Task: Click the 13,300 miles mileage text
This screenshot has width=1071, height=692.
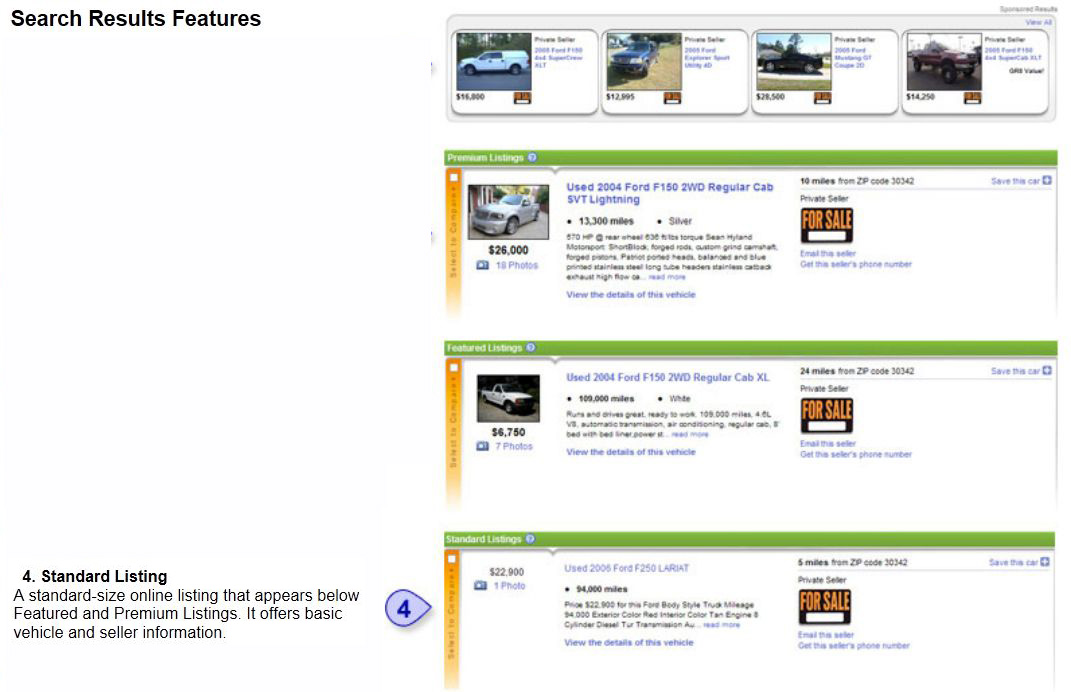Action: click(x=606, y=221)
